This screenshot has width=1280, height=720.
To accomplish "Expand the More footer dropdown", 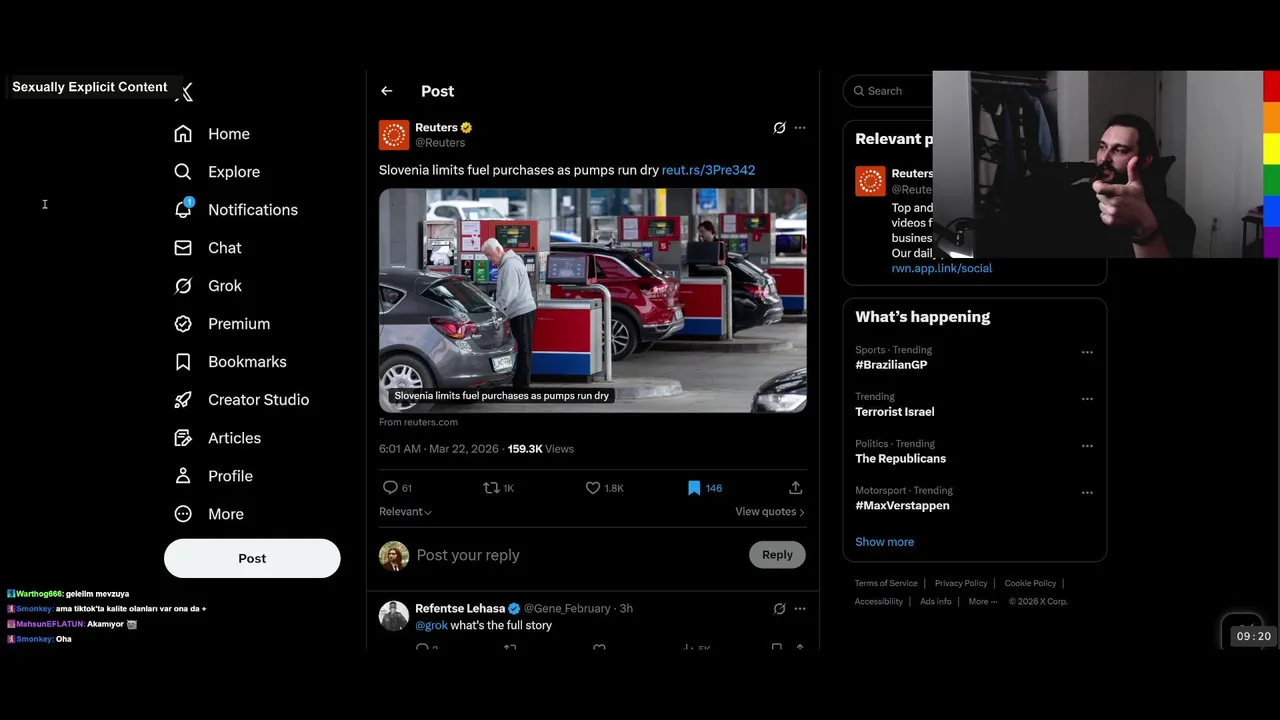I will [981, 602].
